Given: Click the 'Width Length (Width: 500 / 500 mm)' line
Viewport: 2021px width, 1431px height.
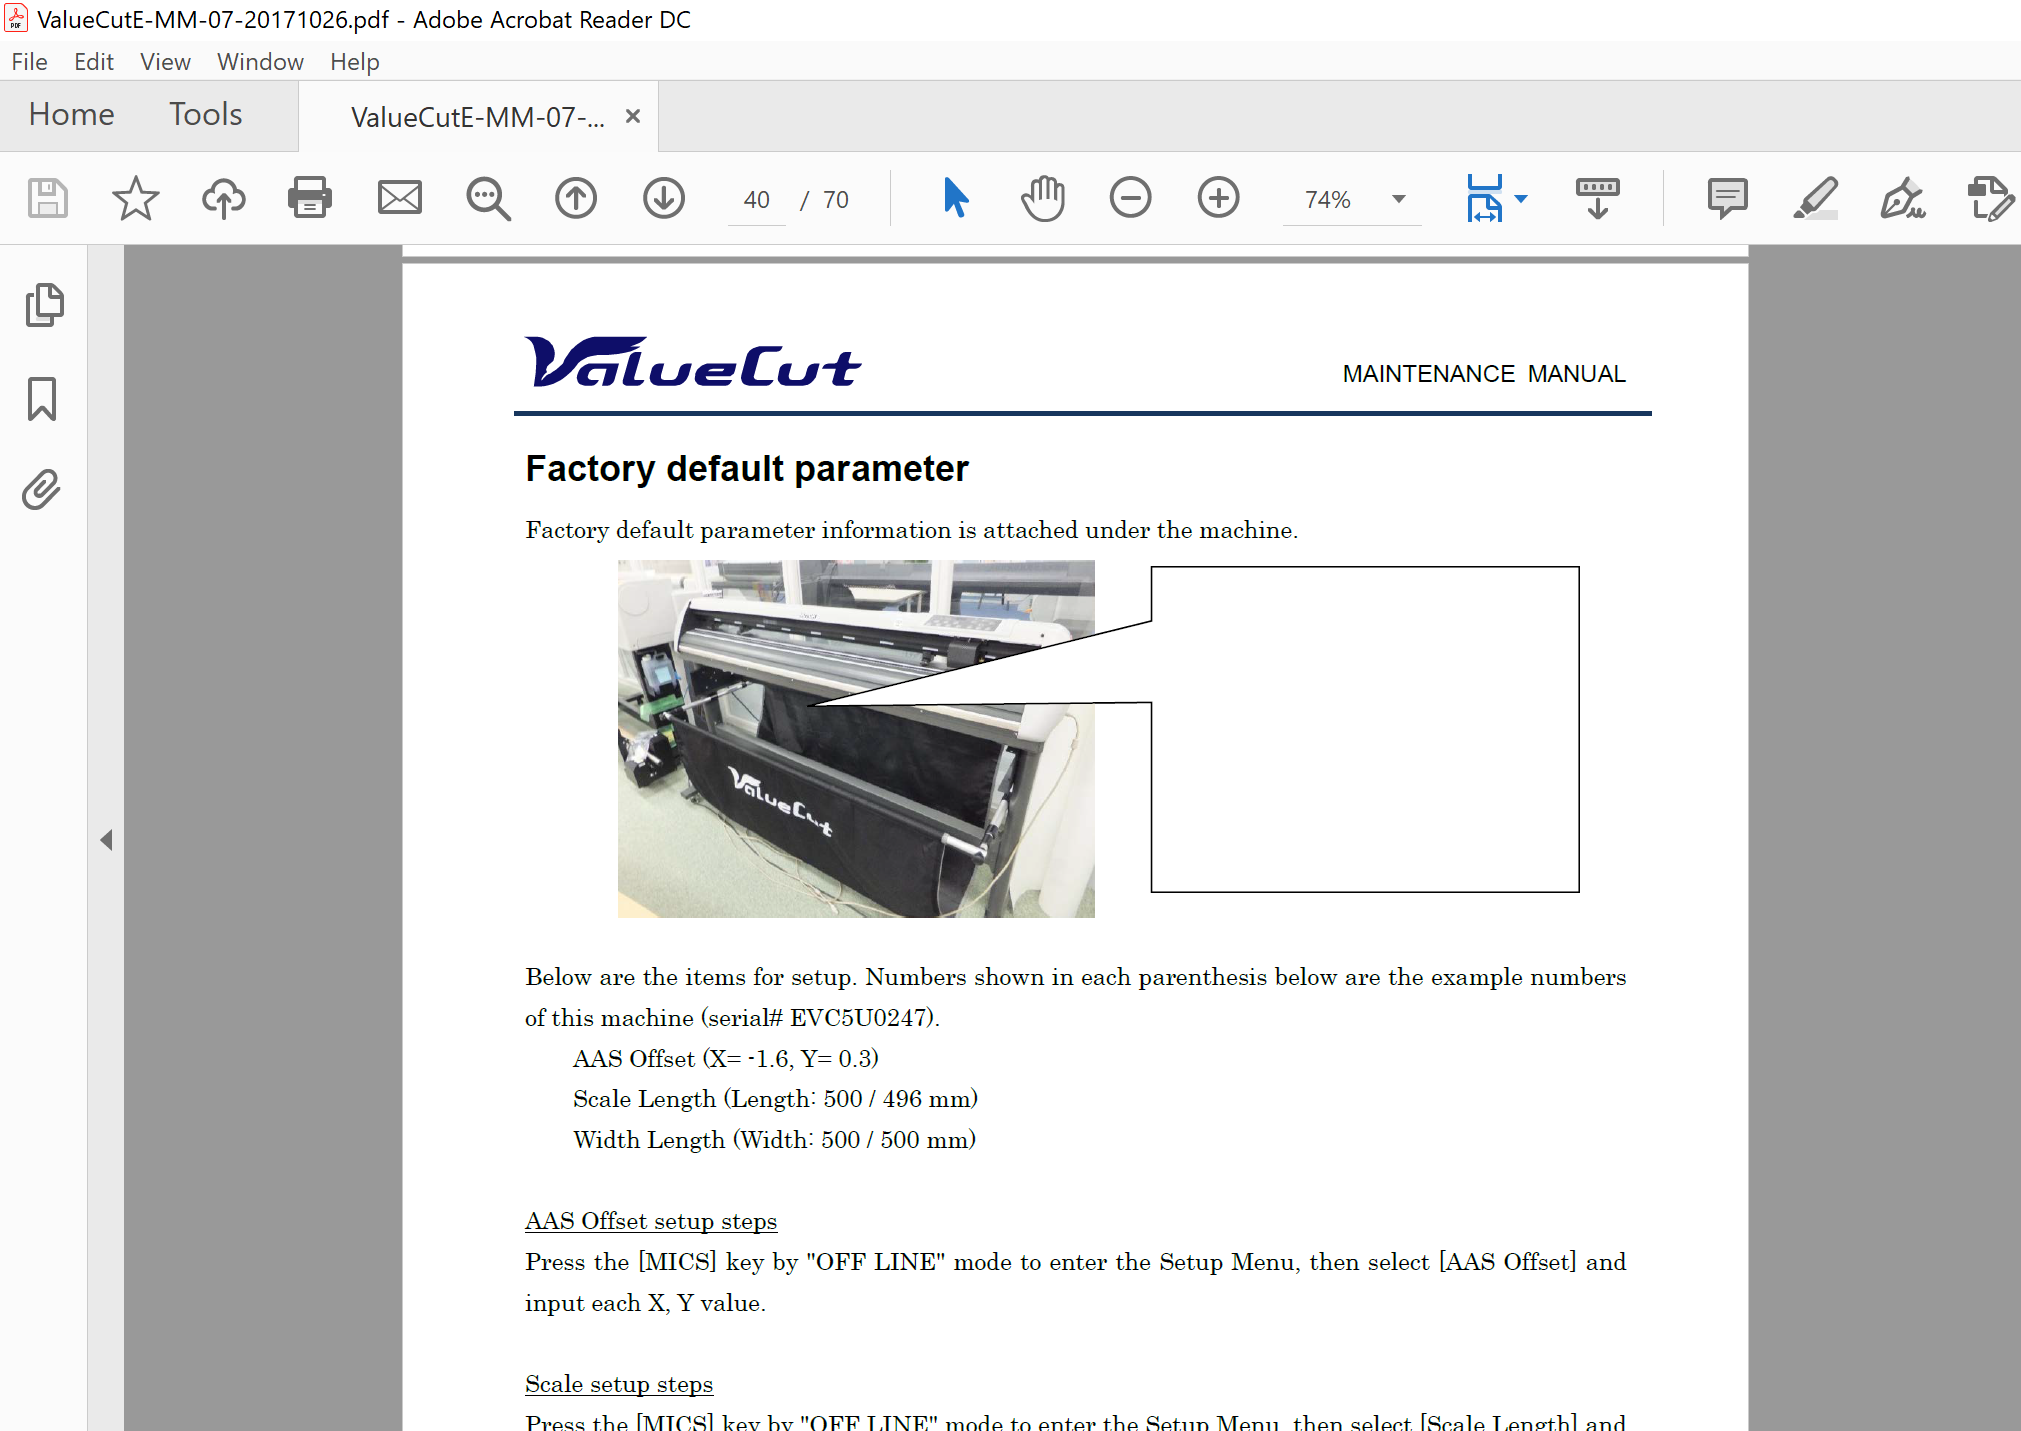Looking at the screenshot, I should [774, 1140].
